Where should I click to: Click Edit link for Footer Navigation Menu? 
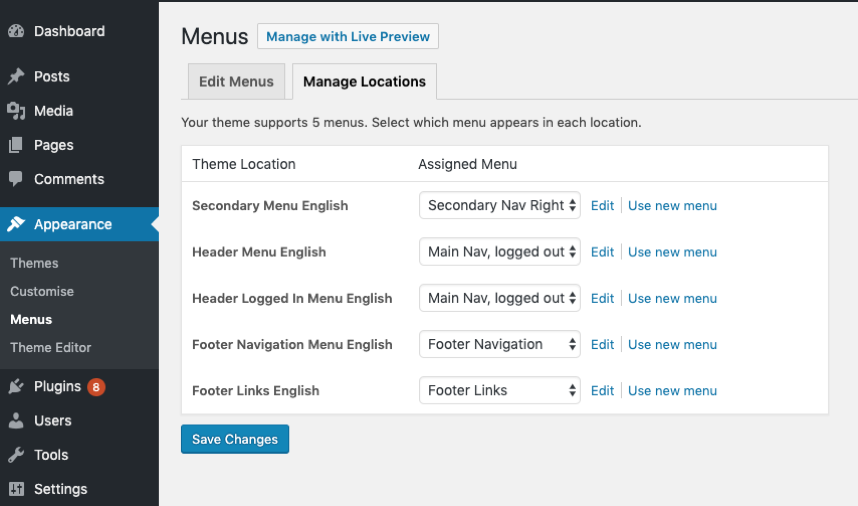coord(602,345)
